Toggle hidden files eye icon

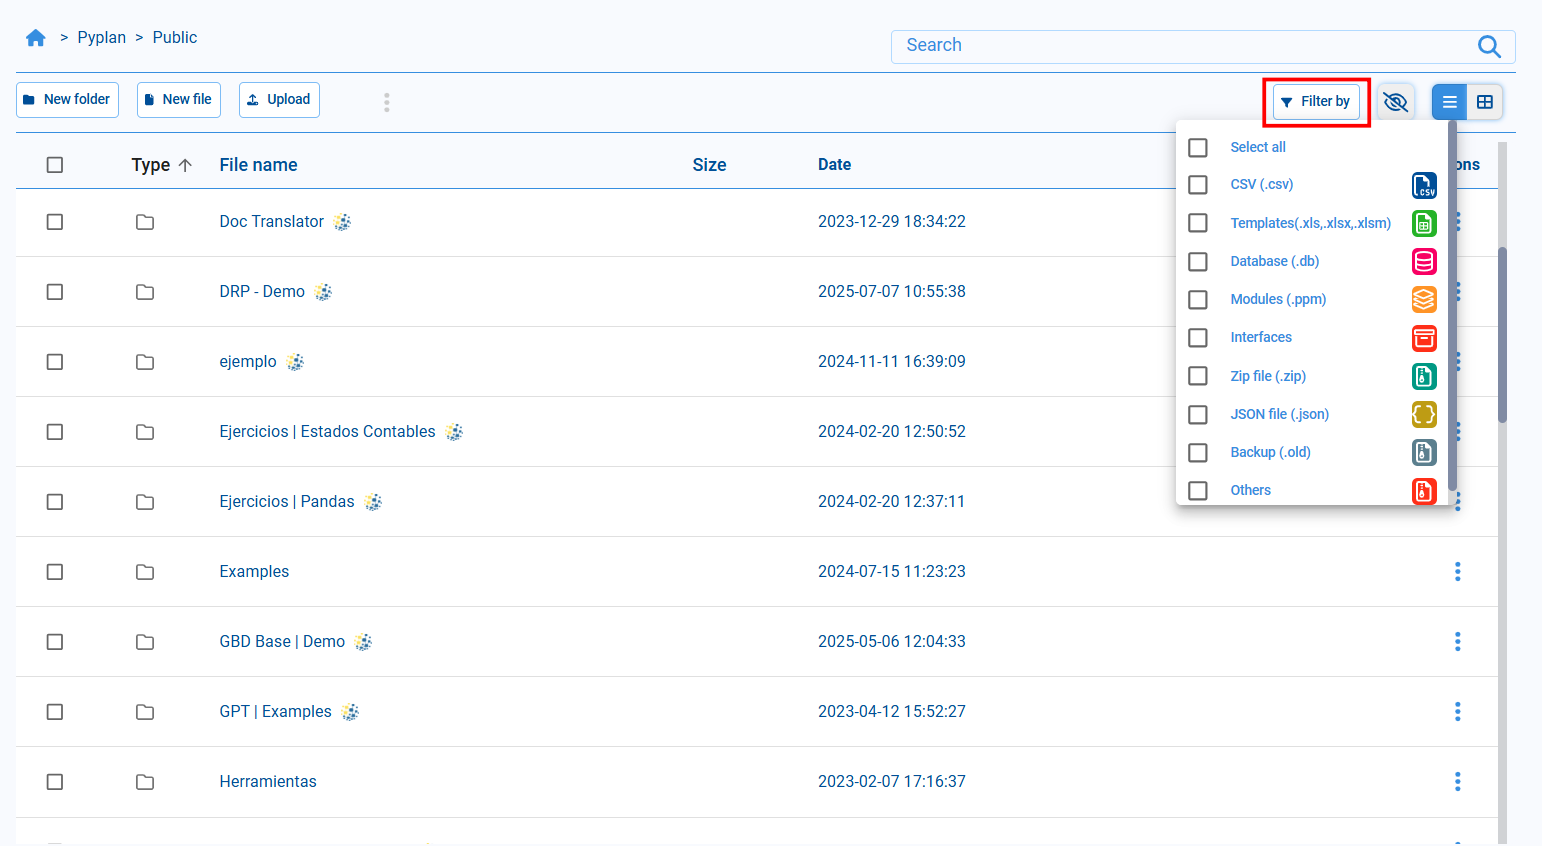coord(1395,102)
